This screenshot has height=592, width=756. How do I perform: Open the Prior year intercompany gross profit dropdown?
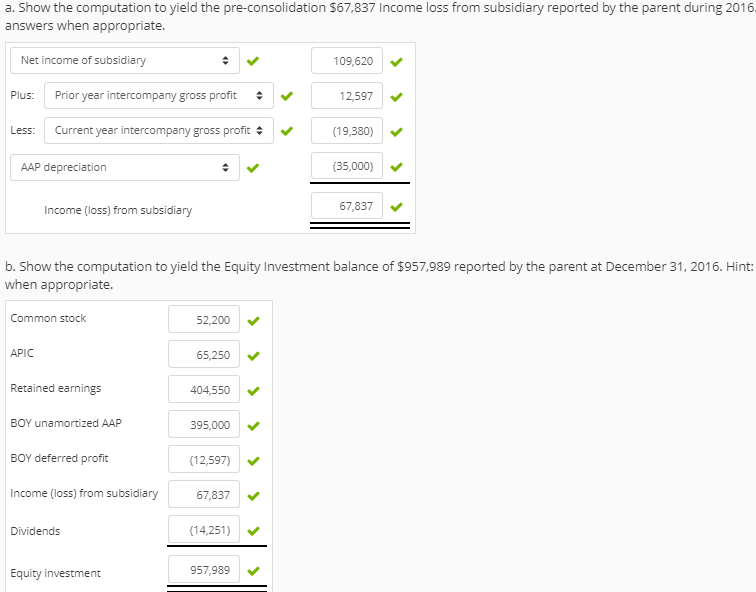tap(159, 95)
